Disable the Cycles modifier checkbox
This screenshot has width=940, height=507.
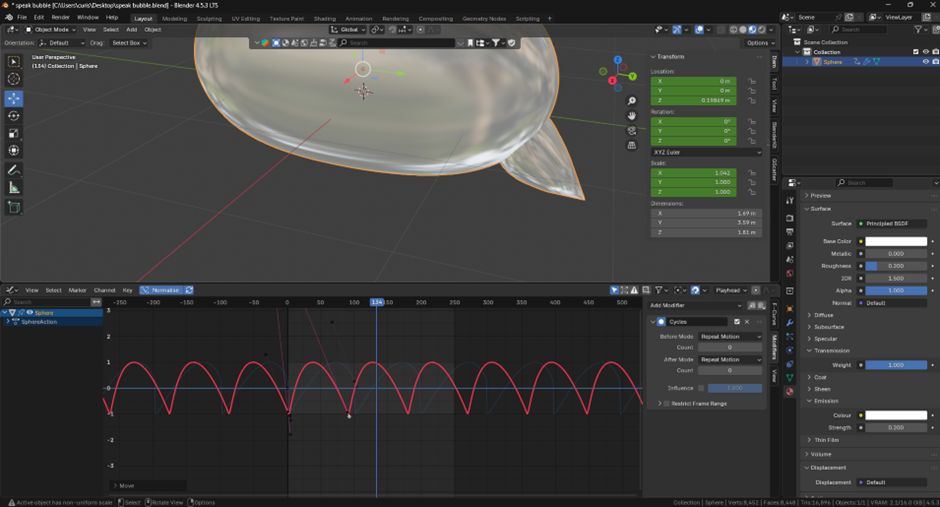tap(737, 322)
